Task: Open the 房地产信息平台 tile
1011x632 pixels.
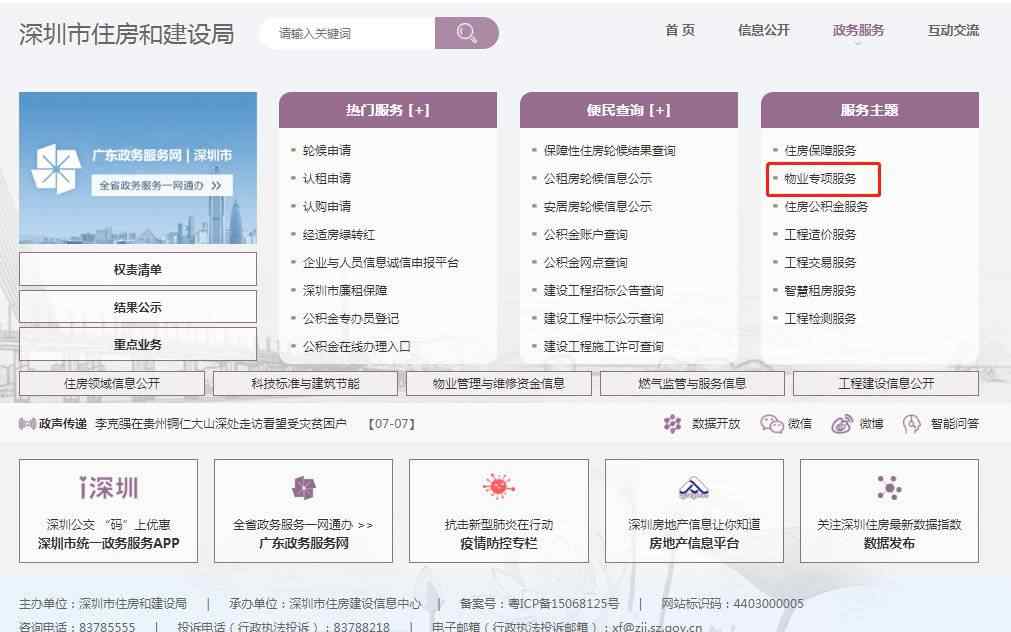Action: click(x=694, y=510)
